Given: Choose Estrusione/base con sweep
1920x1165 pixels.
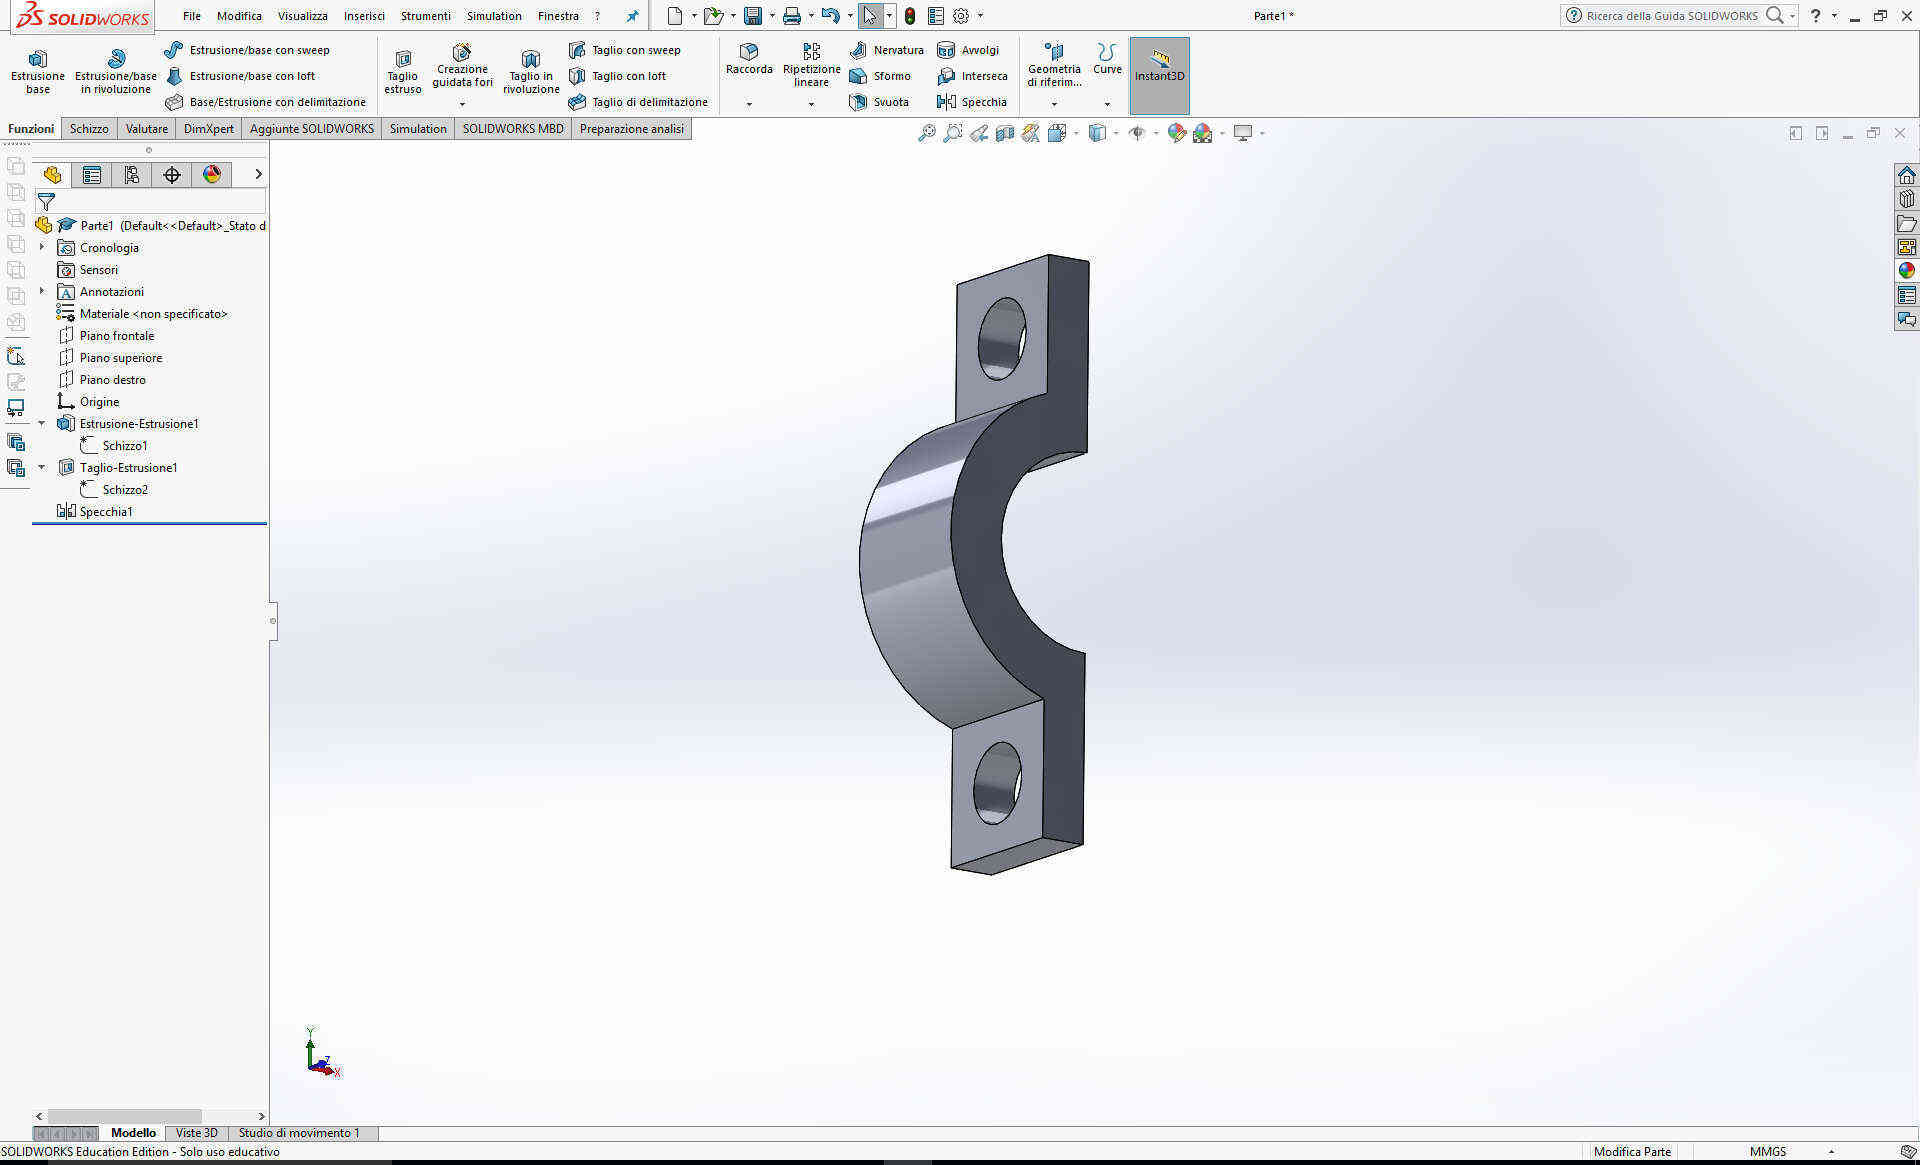Looking at the screenshot, I should pyautogui.click(x=246, y=50).
